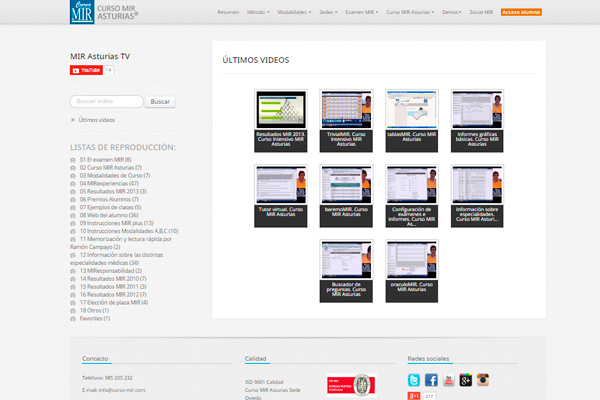Open playlist 08 Web del alumno
Image resolution: width=600 pixels, height=400 pixels.
tap(109, 215)
